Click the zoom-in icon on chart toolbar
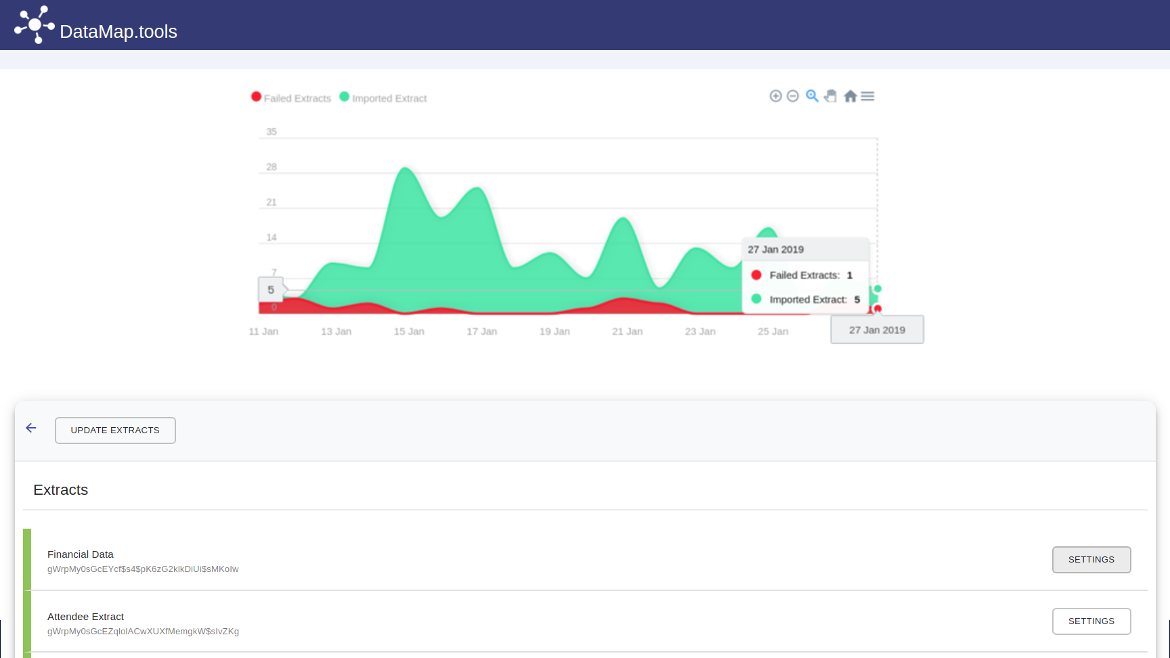The image size is (1170, 658). 775,96
